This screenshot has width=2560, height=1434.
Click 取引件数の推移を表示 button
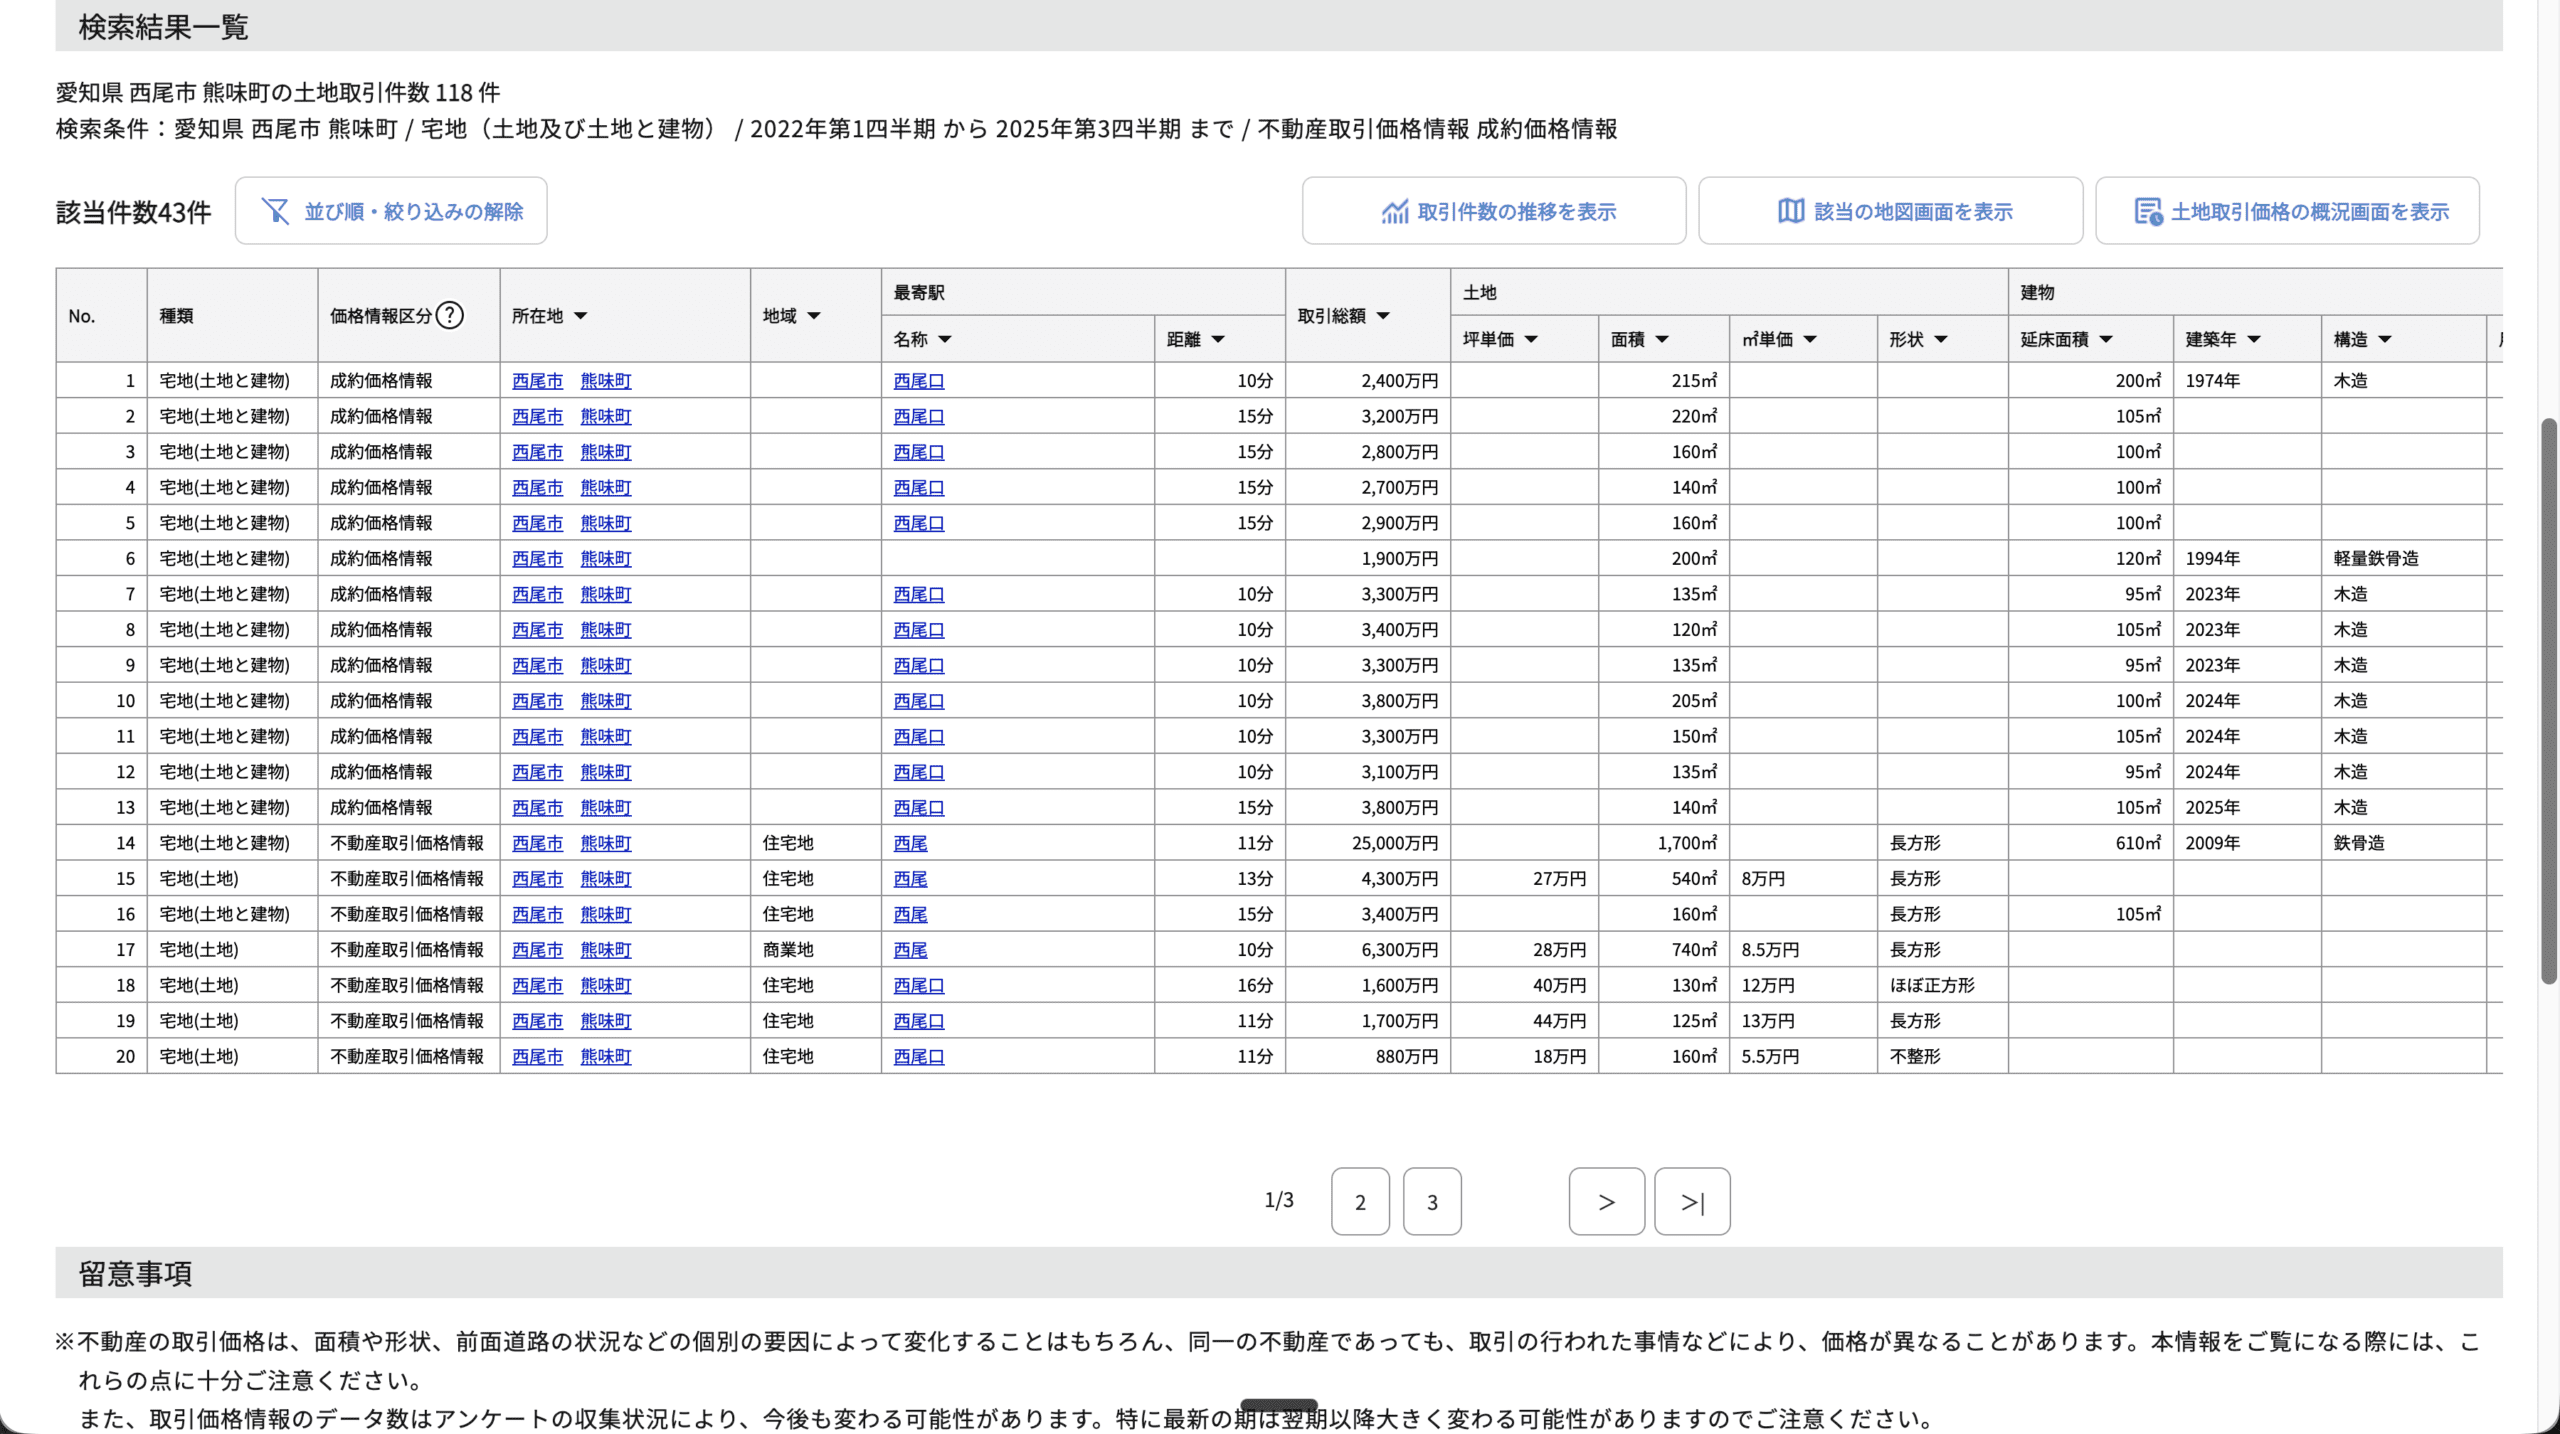(1516, 211)
